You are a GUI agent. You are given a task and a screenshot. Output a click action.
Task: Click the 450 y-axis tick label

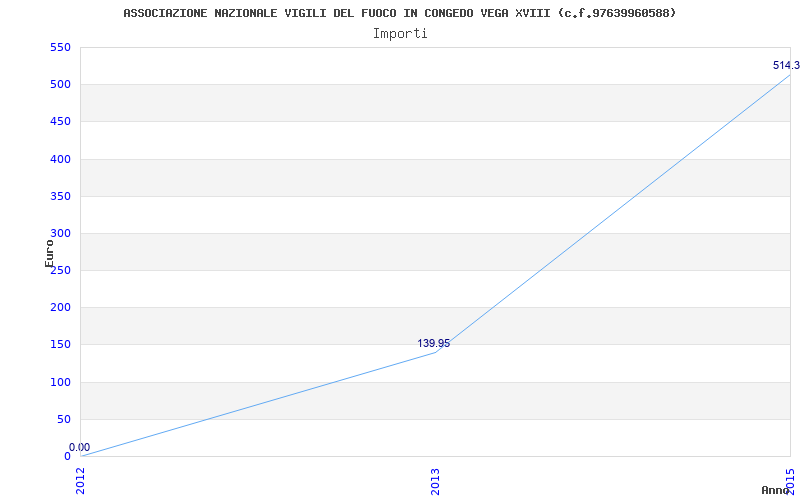coord(60,122)
